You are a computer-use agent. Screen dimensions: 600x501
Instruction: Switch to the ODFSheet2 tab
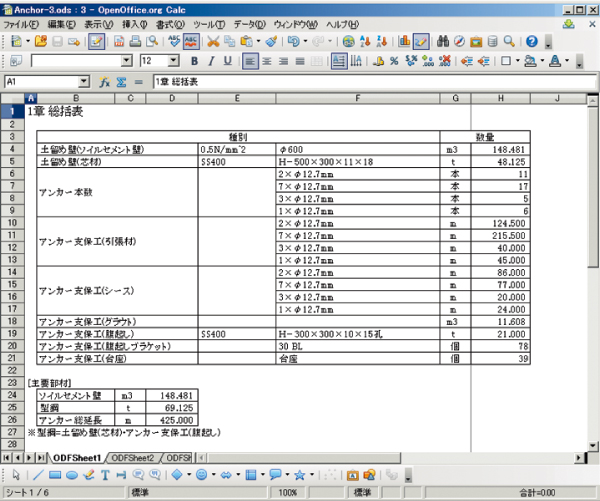click(135, 457)
